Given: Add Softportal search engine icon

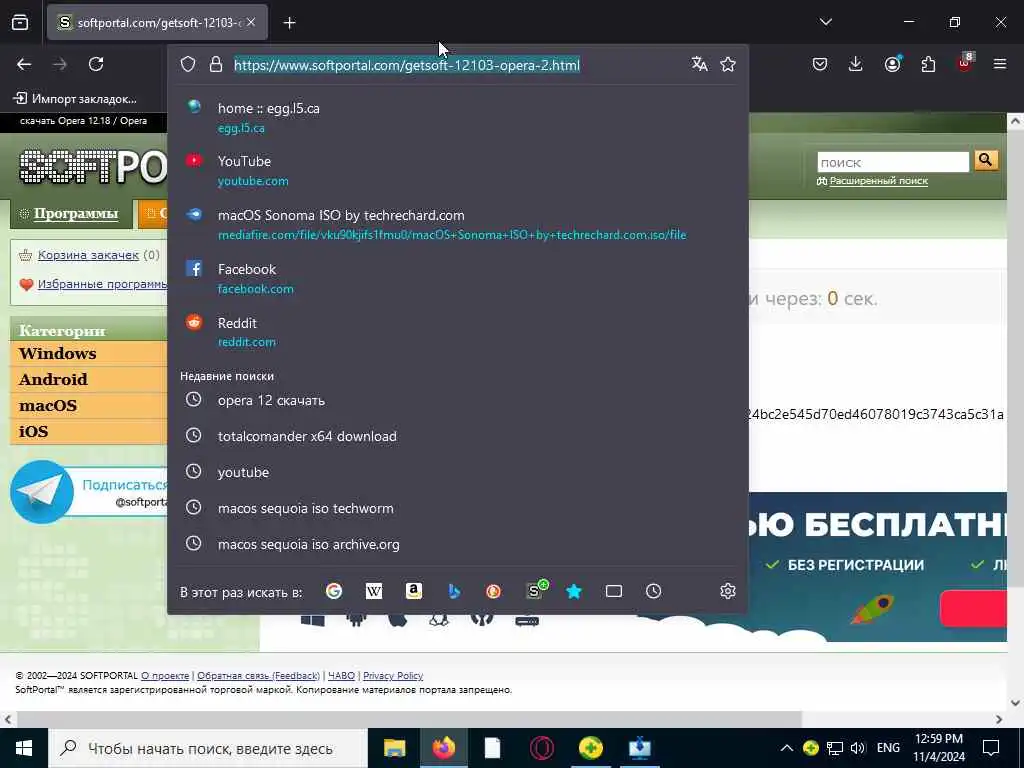Looking at the screenshot, I should click(x=535, y=590).
